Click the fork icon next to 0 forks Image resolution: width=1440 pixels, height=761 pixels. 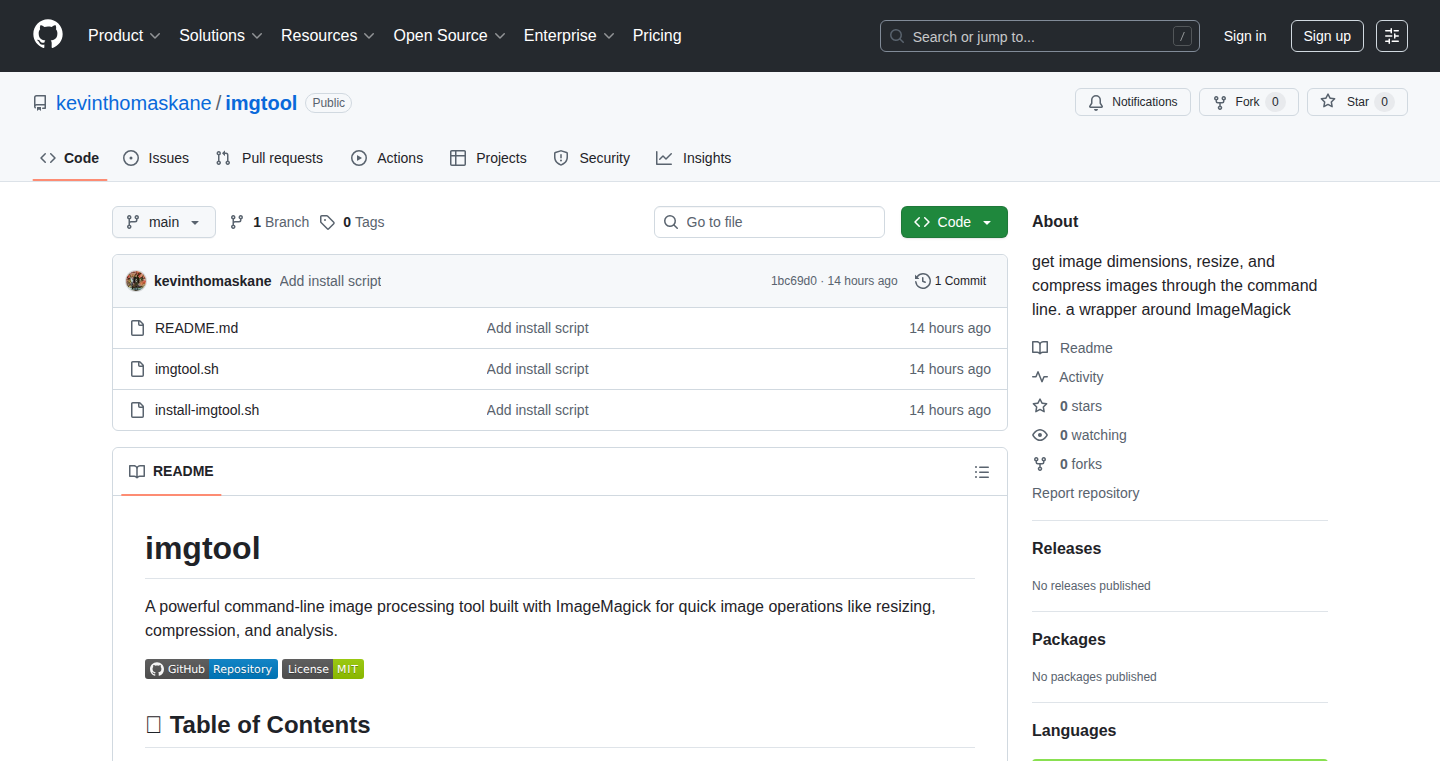click(1040, 464)
